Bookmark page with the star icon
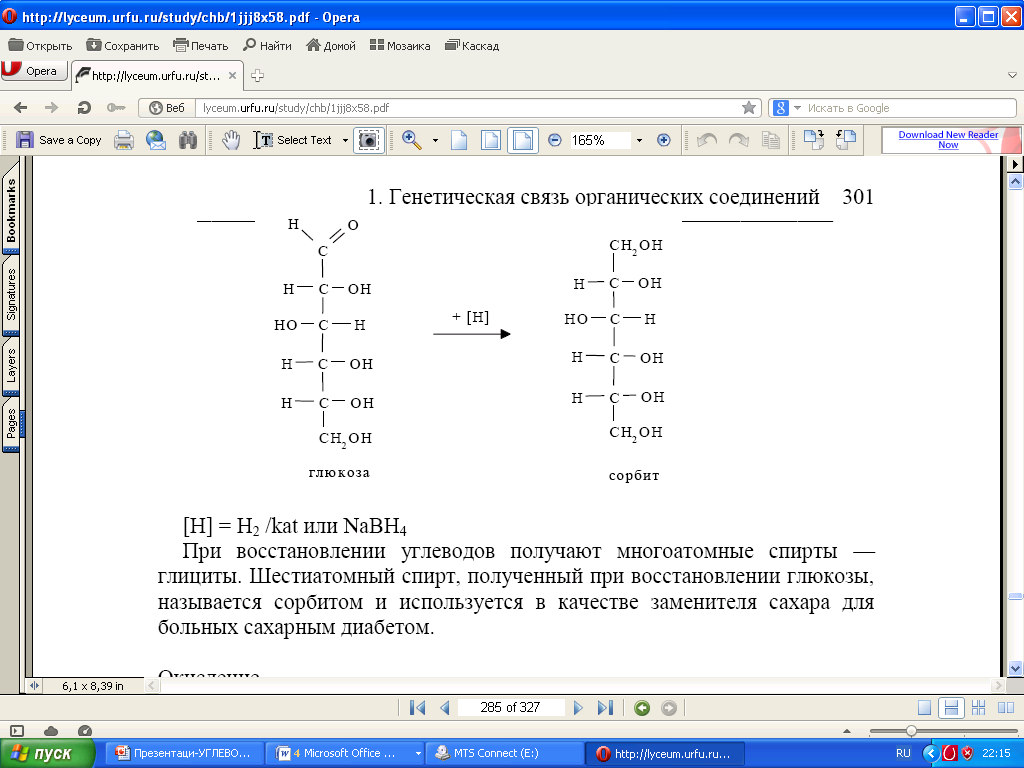The image size is (1024, 768). tap(749, 108)
